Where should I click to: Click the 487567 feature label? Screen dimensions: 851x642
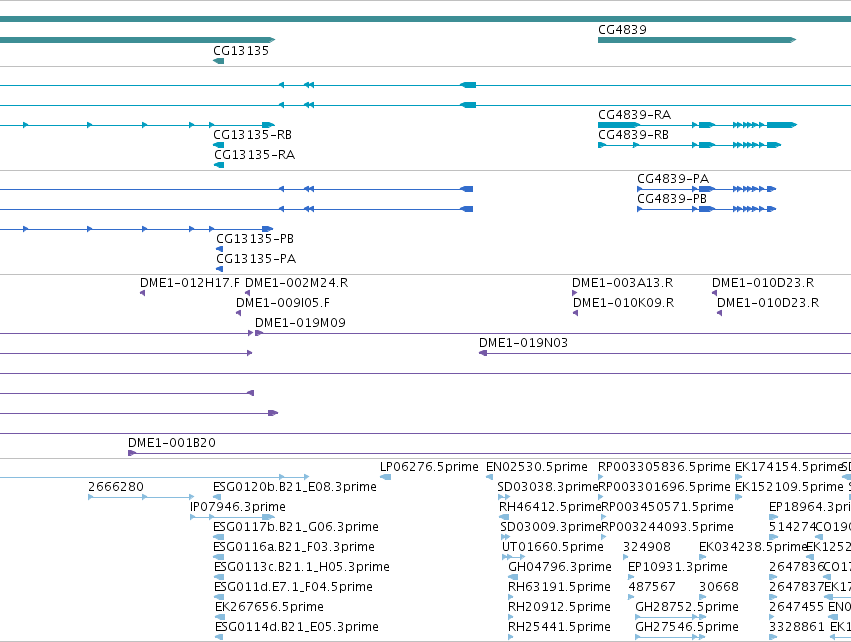click(x=652, y=587)
